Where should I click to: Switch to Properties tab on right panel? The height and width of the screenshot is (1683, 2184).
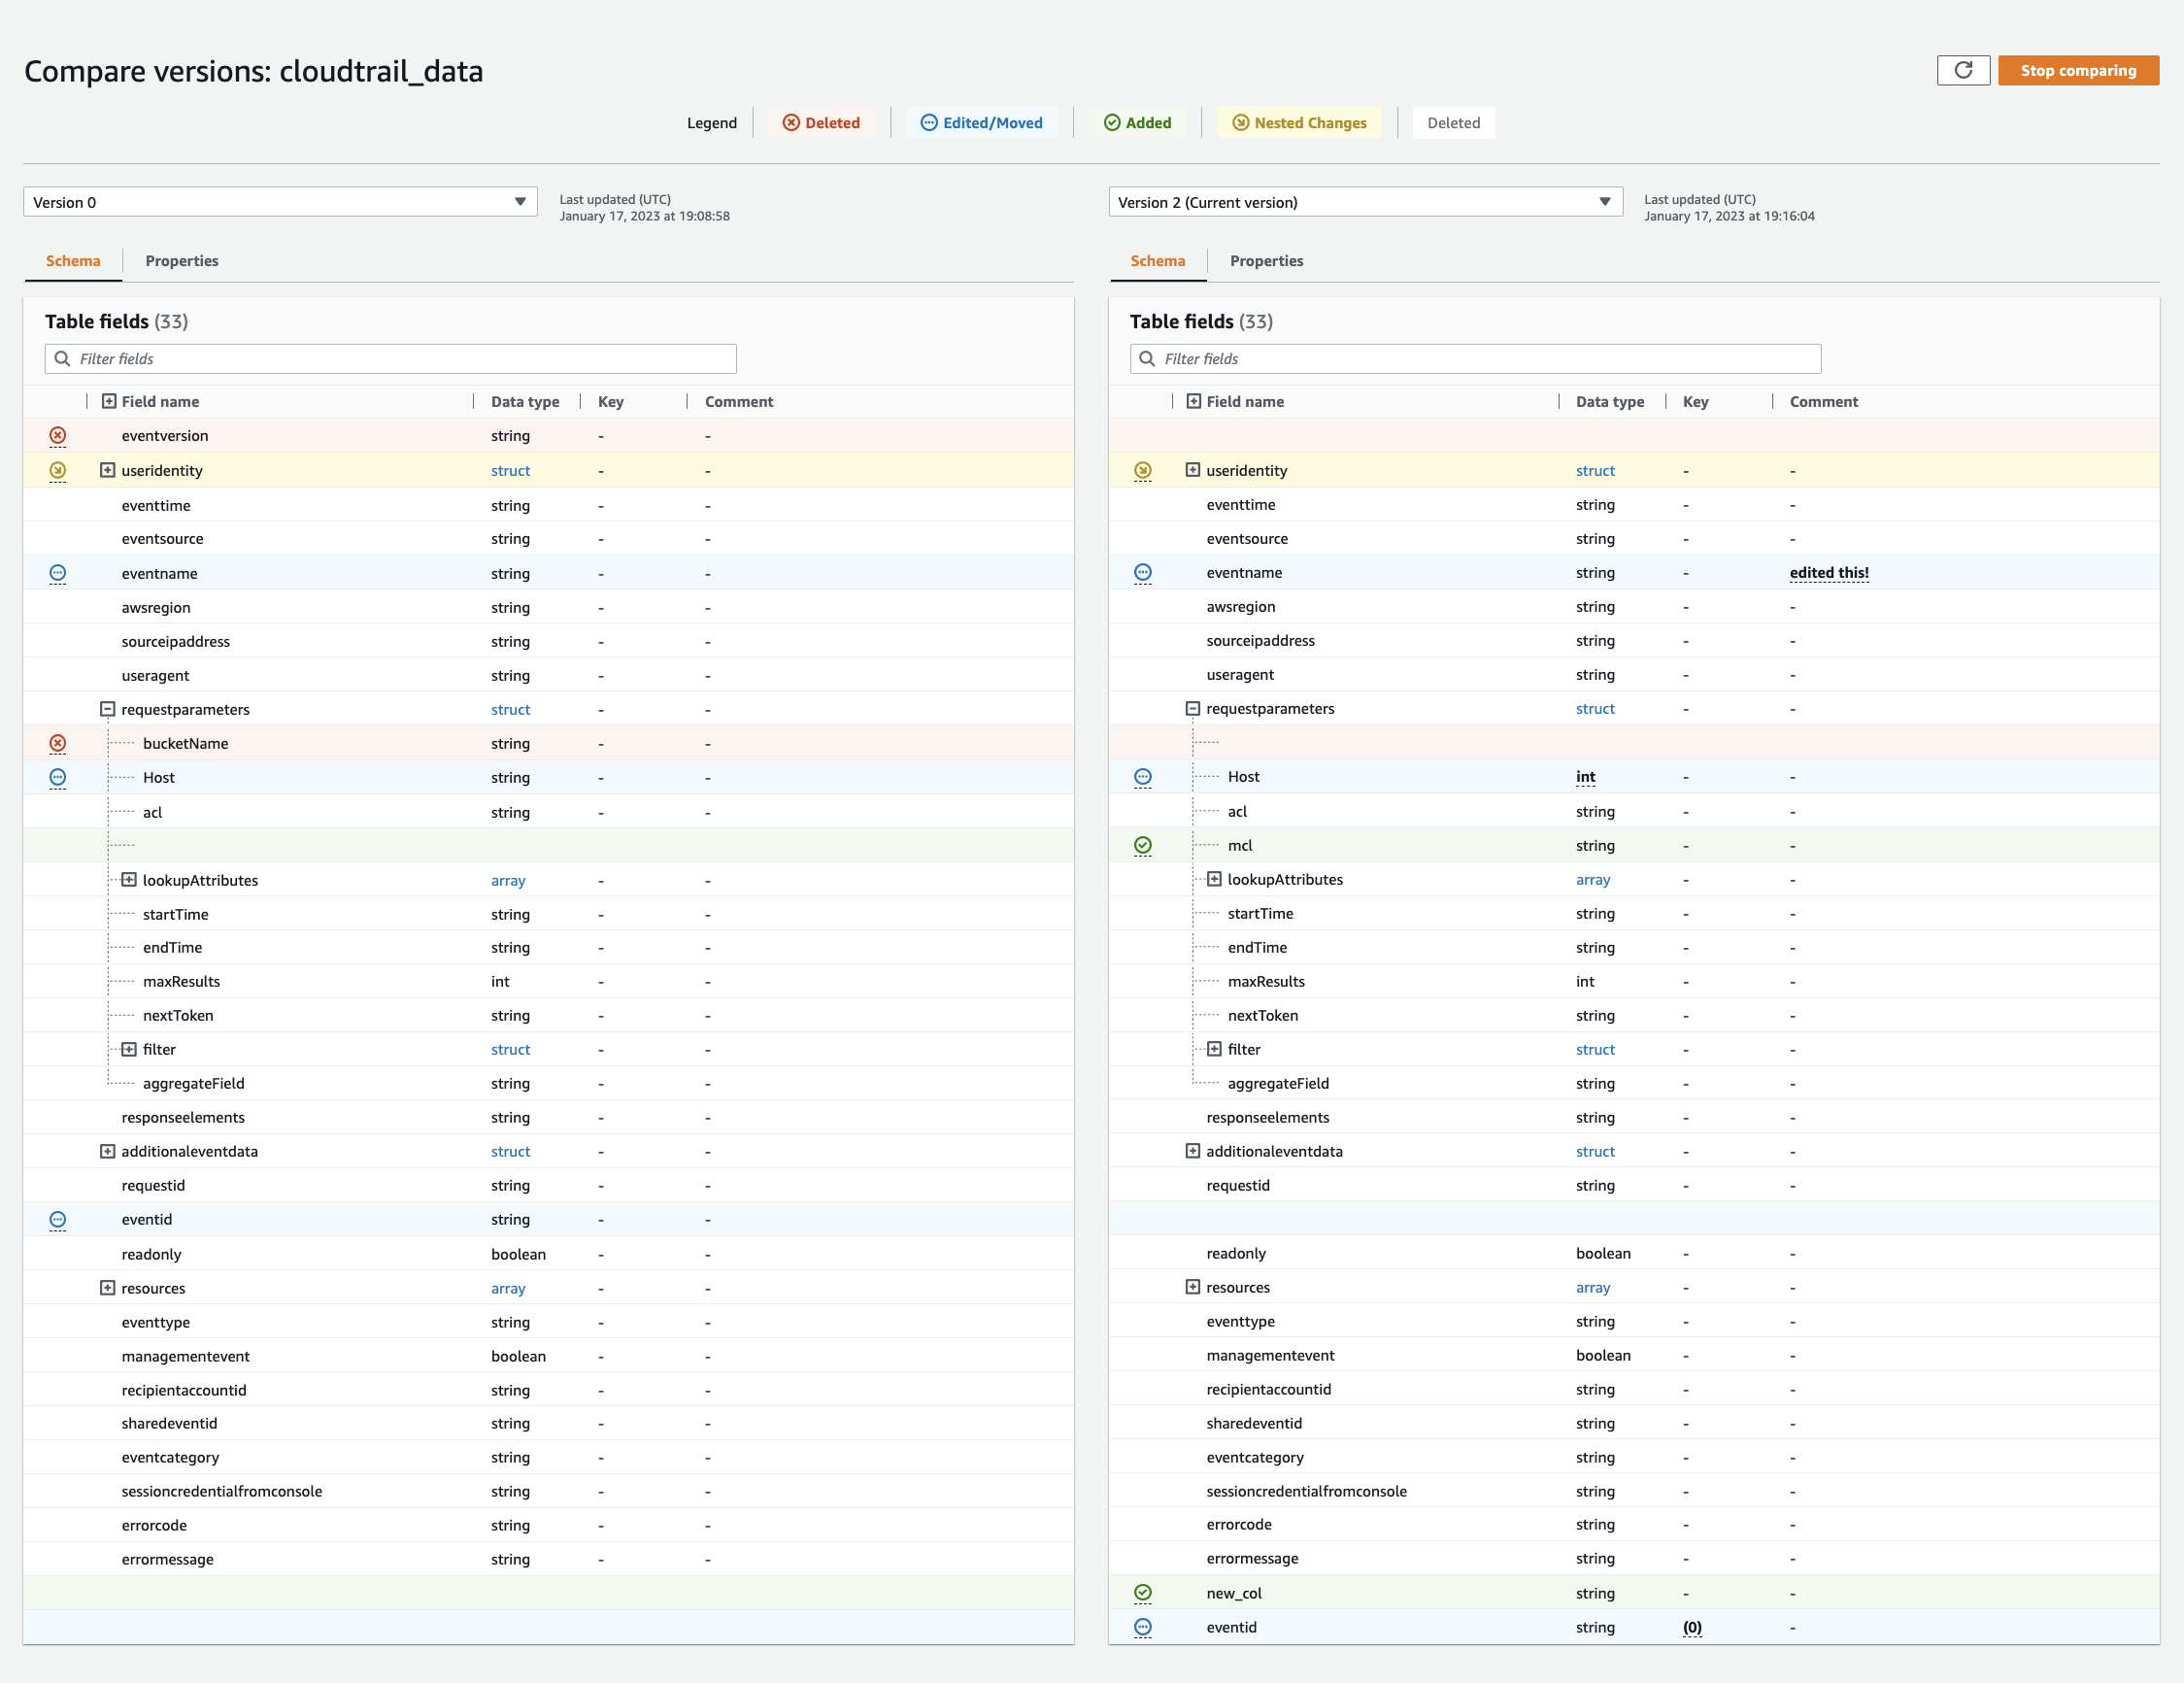(x=1267, y=260)
